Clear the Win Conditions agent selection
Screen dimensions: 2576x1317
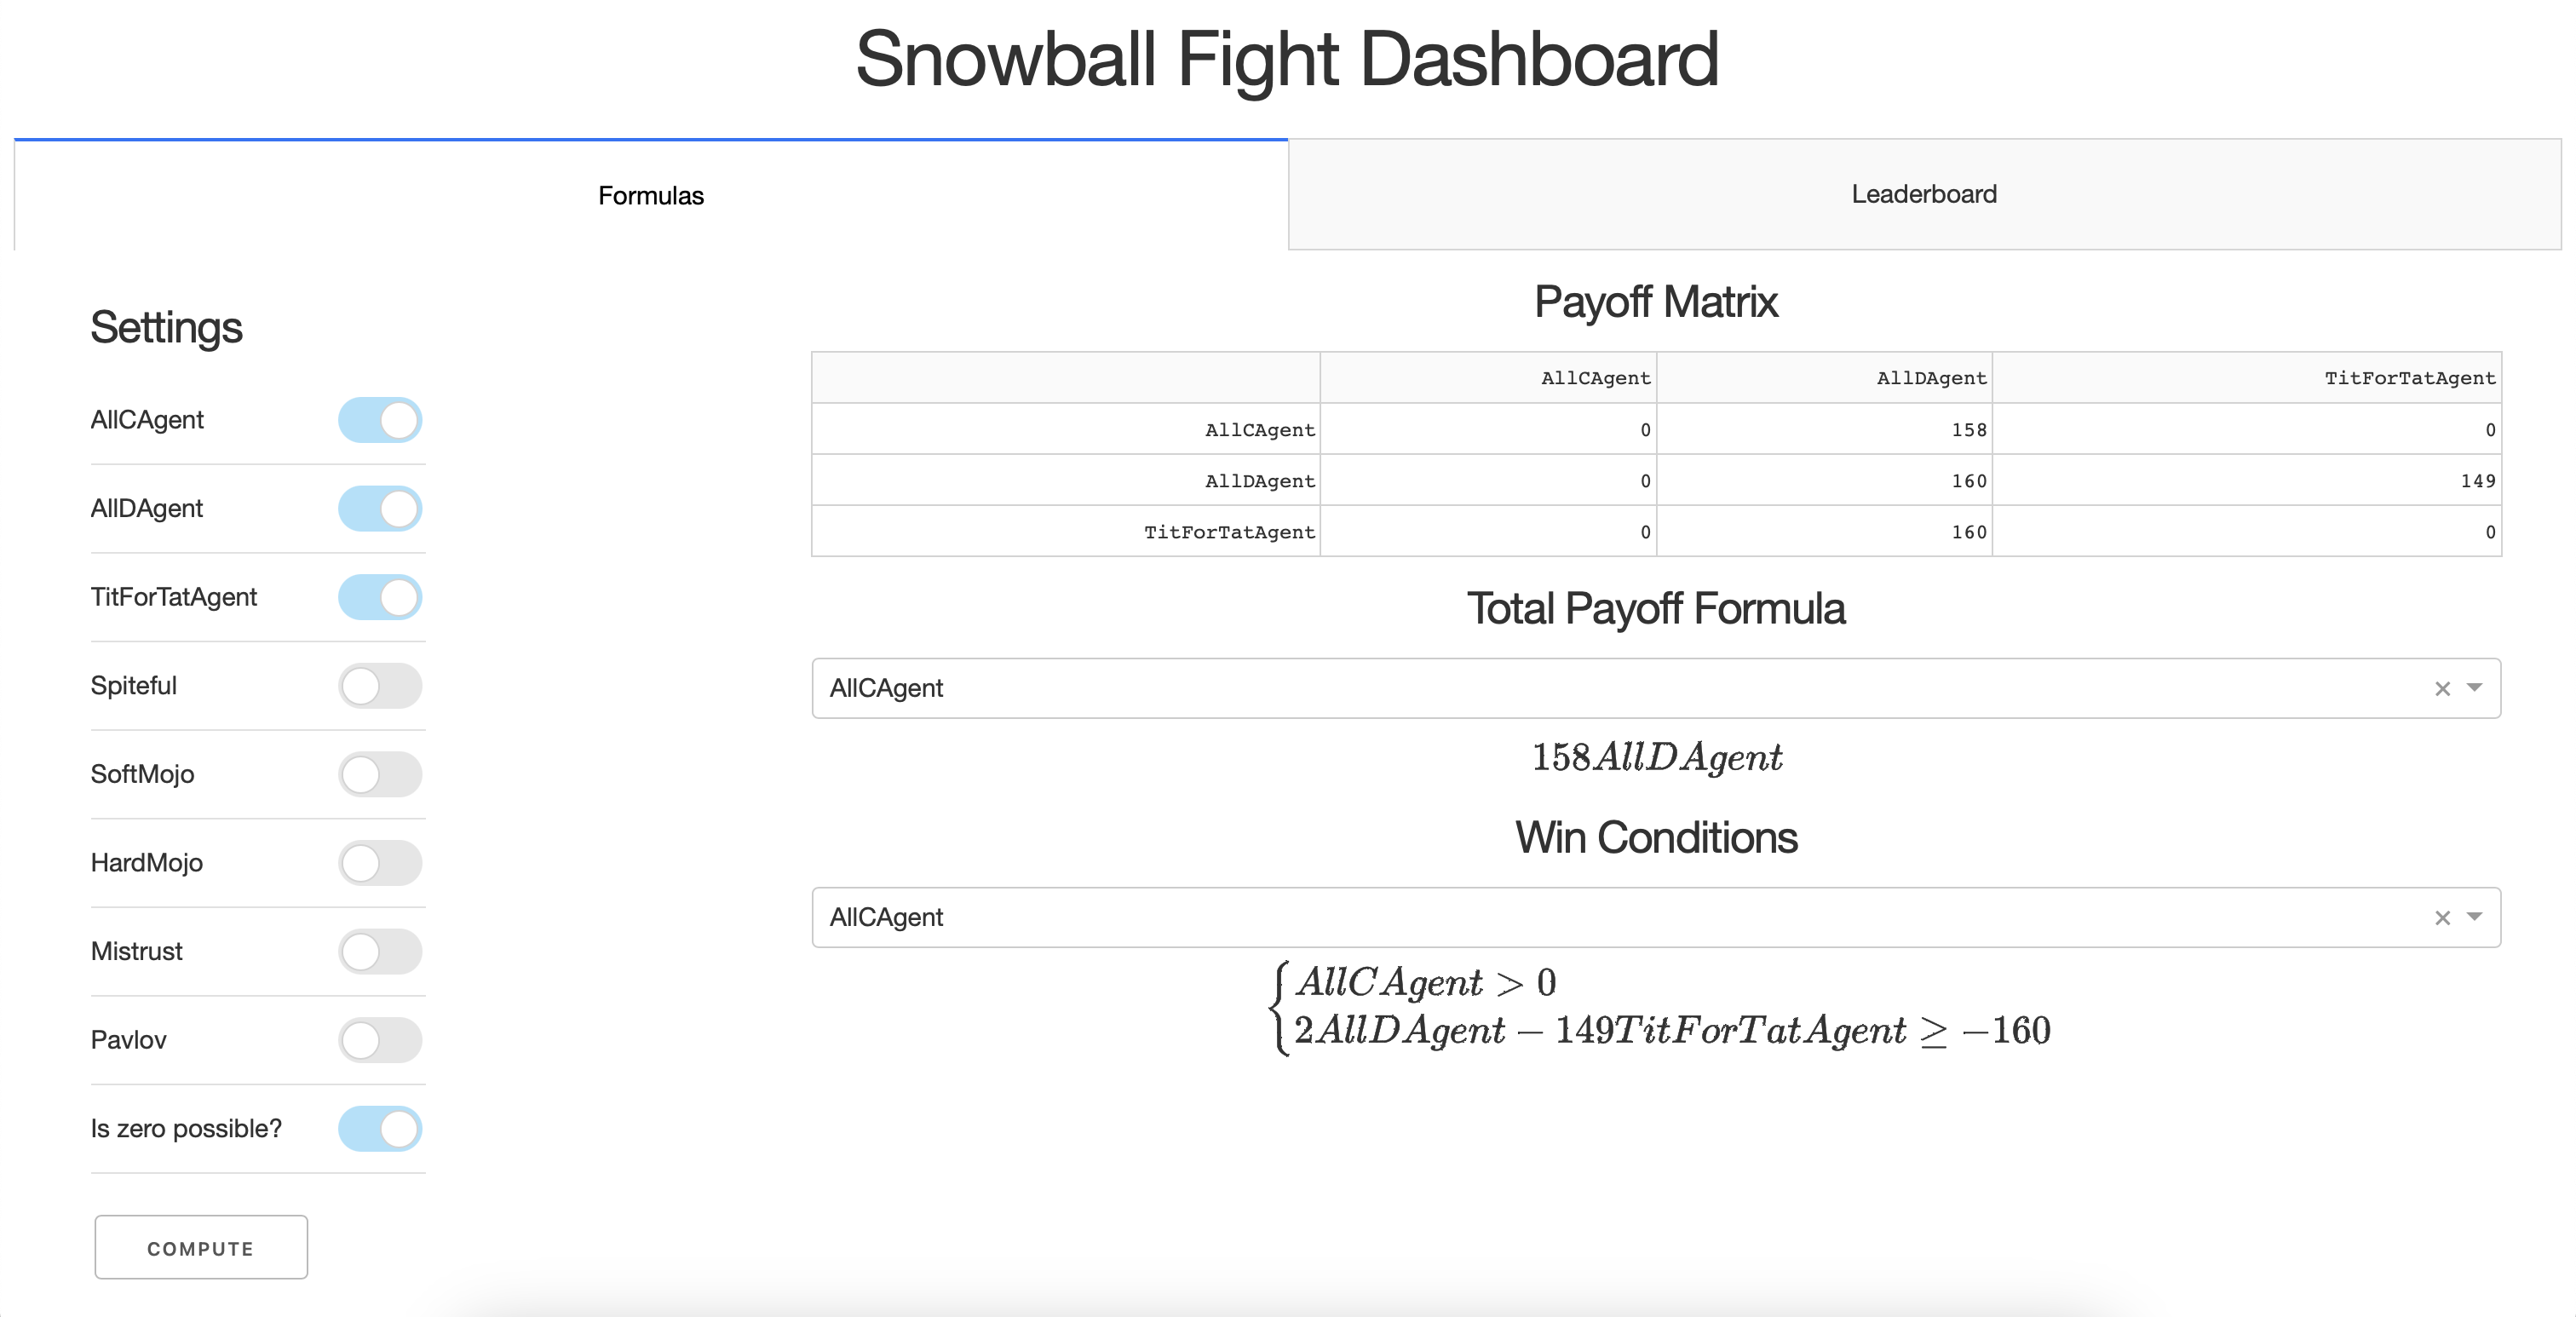(x=2442, y=917)
